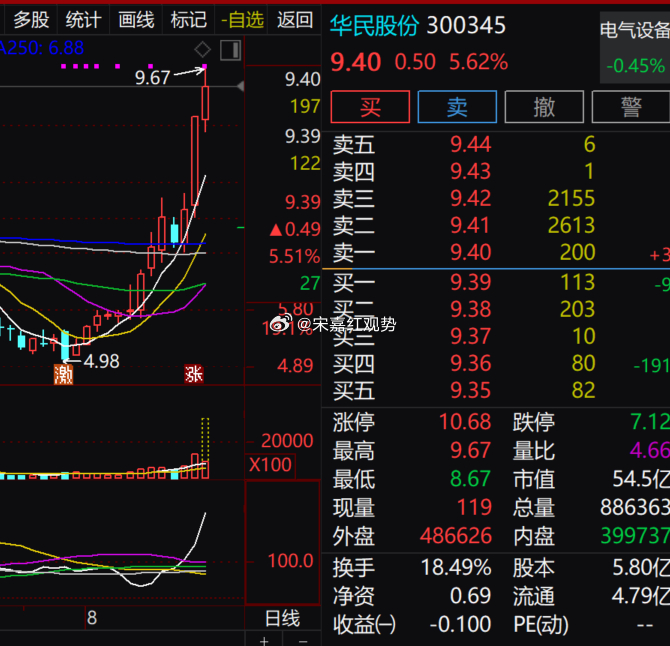The image size is (670, 646).
Task: Click the X100 volume unit label
Action: (270, 464)
